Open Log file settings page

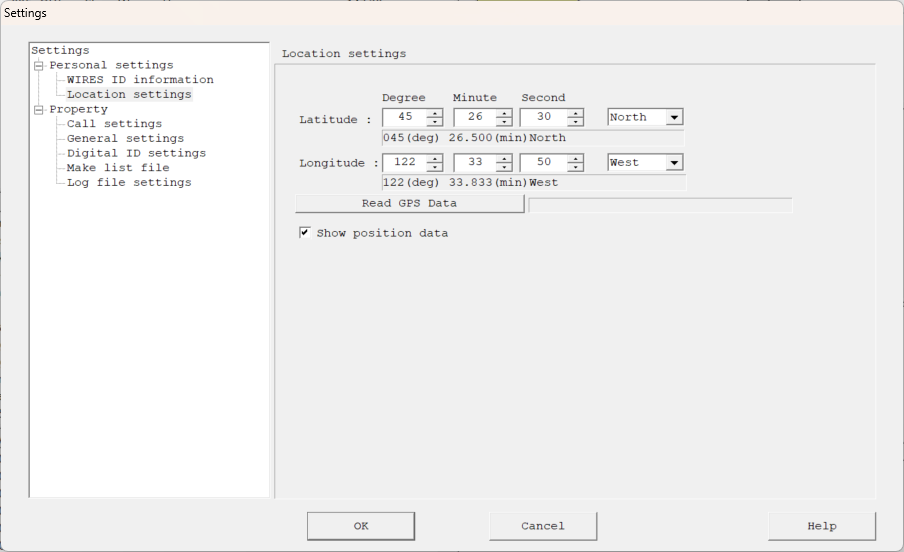[129, 183]
